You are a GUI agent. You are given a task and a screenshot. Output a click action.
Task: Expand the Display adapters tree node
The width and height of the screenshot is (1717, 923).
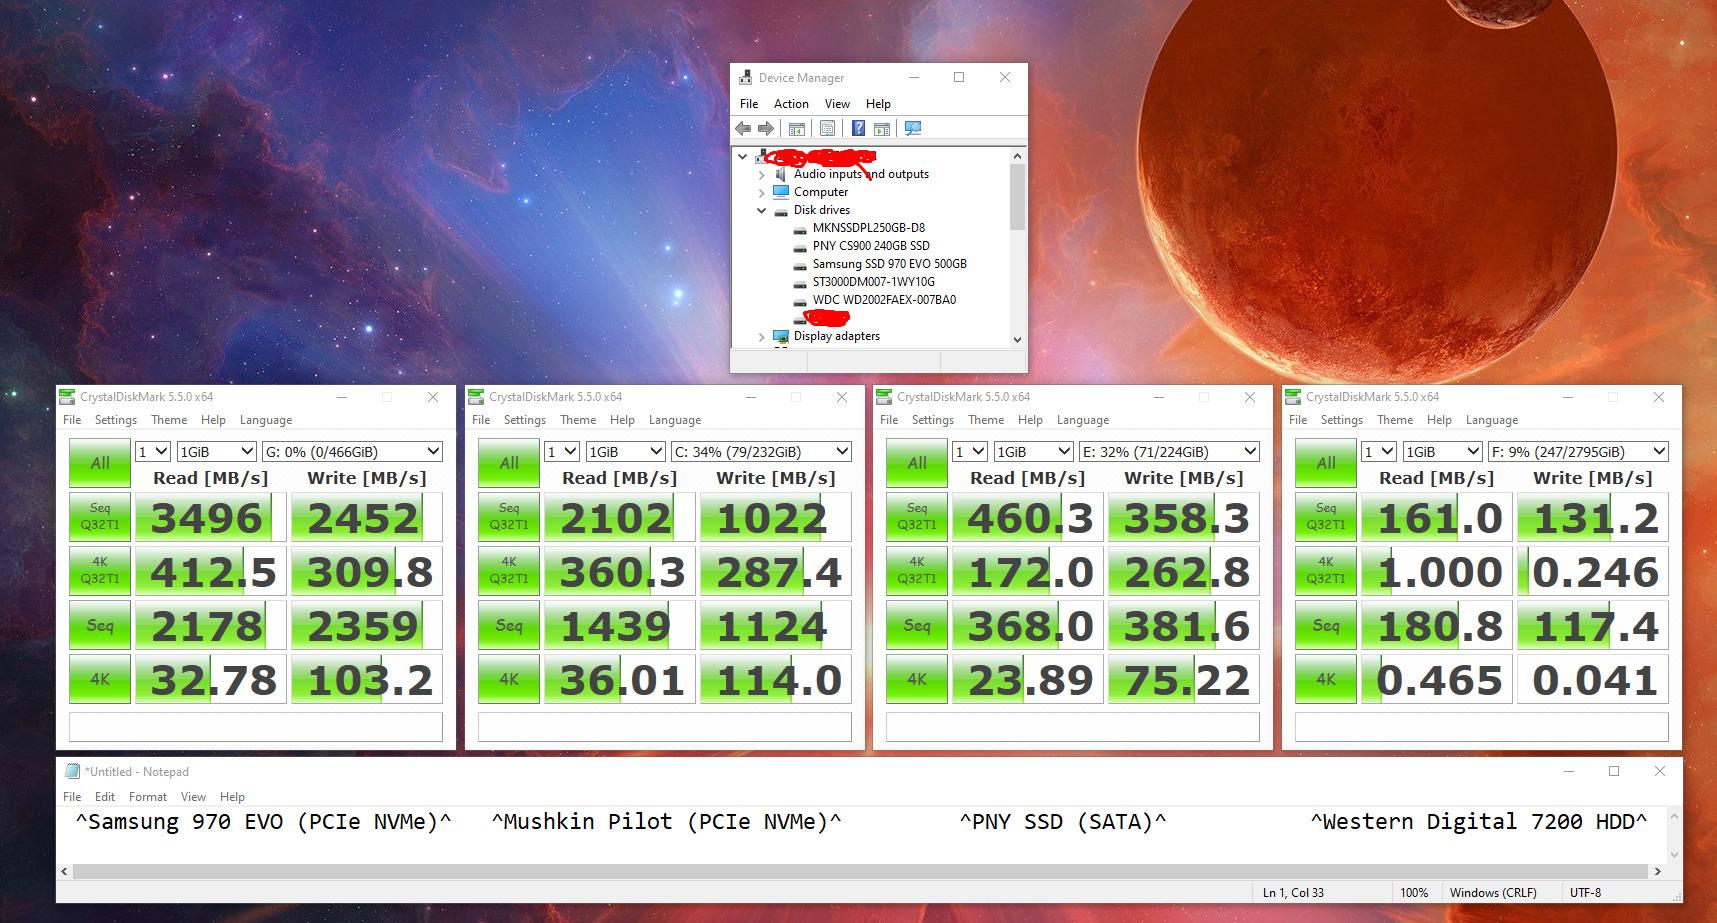[x=762, y=336]
